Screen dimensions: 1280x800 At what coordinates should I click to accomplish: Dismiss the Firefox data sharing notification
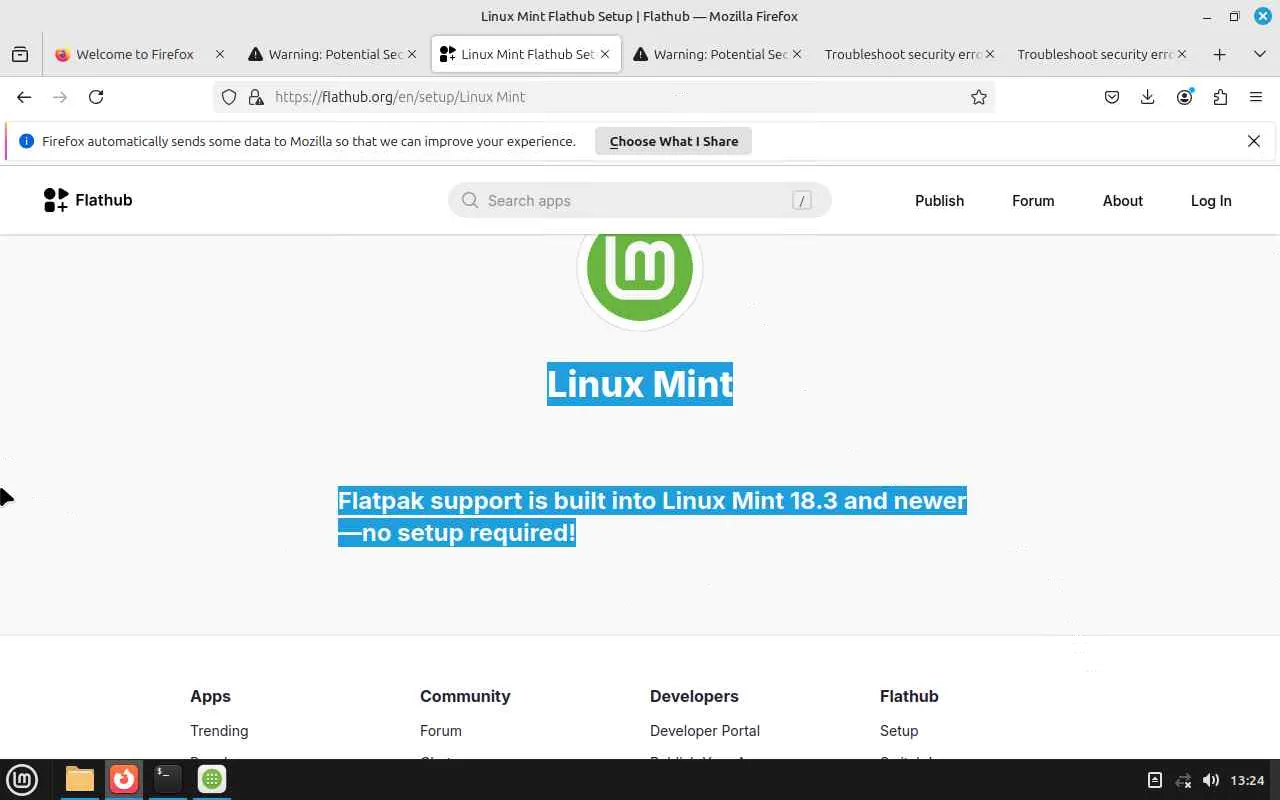1254,141
